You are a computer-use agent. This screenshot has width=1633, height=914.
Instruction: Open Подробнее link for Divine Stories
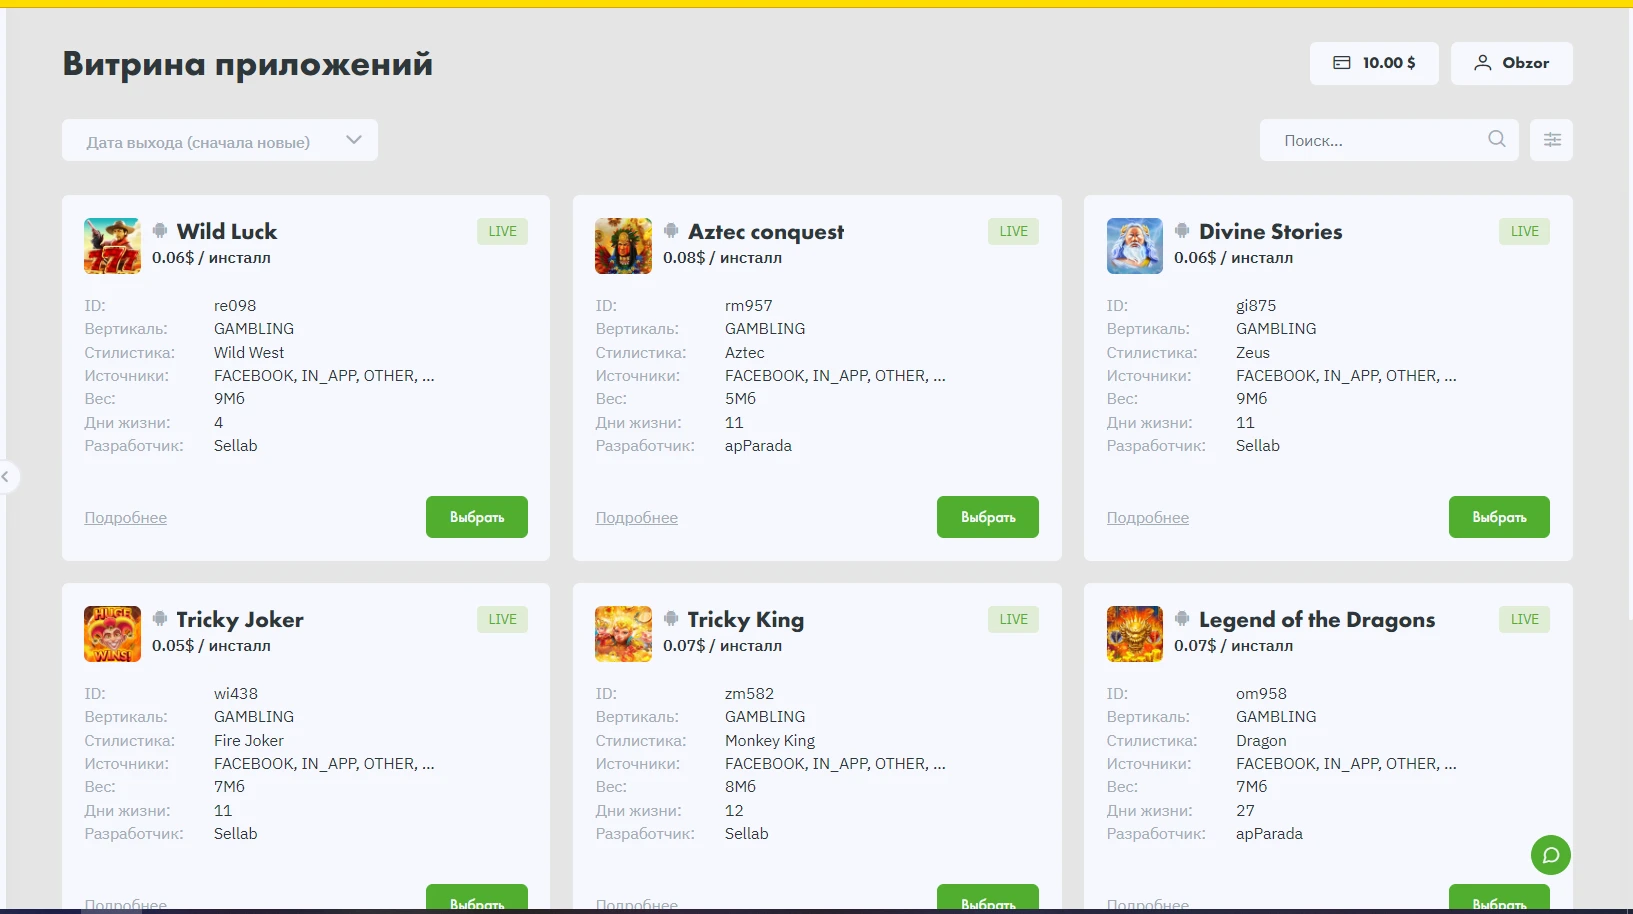click(1148, 518)
